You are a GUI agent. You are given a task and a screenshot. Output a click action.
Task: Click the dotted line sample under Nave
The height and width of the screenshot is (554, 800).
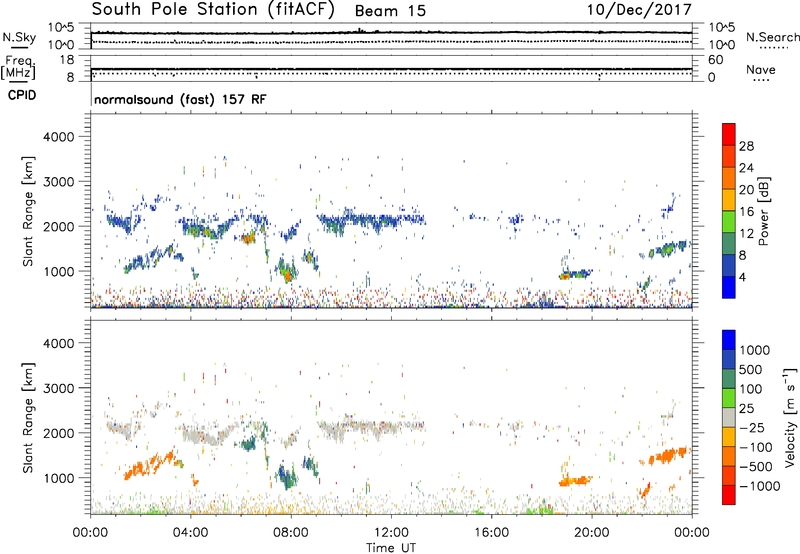(x=762, y=80)
